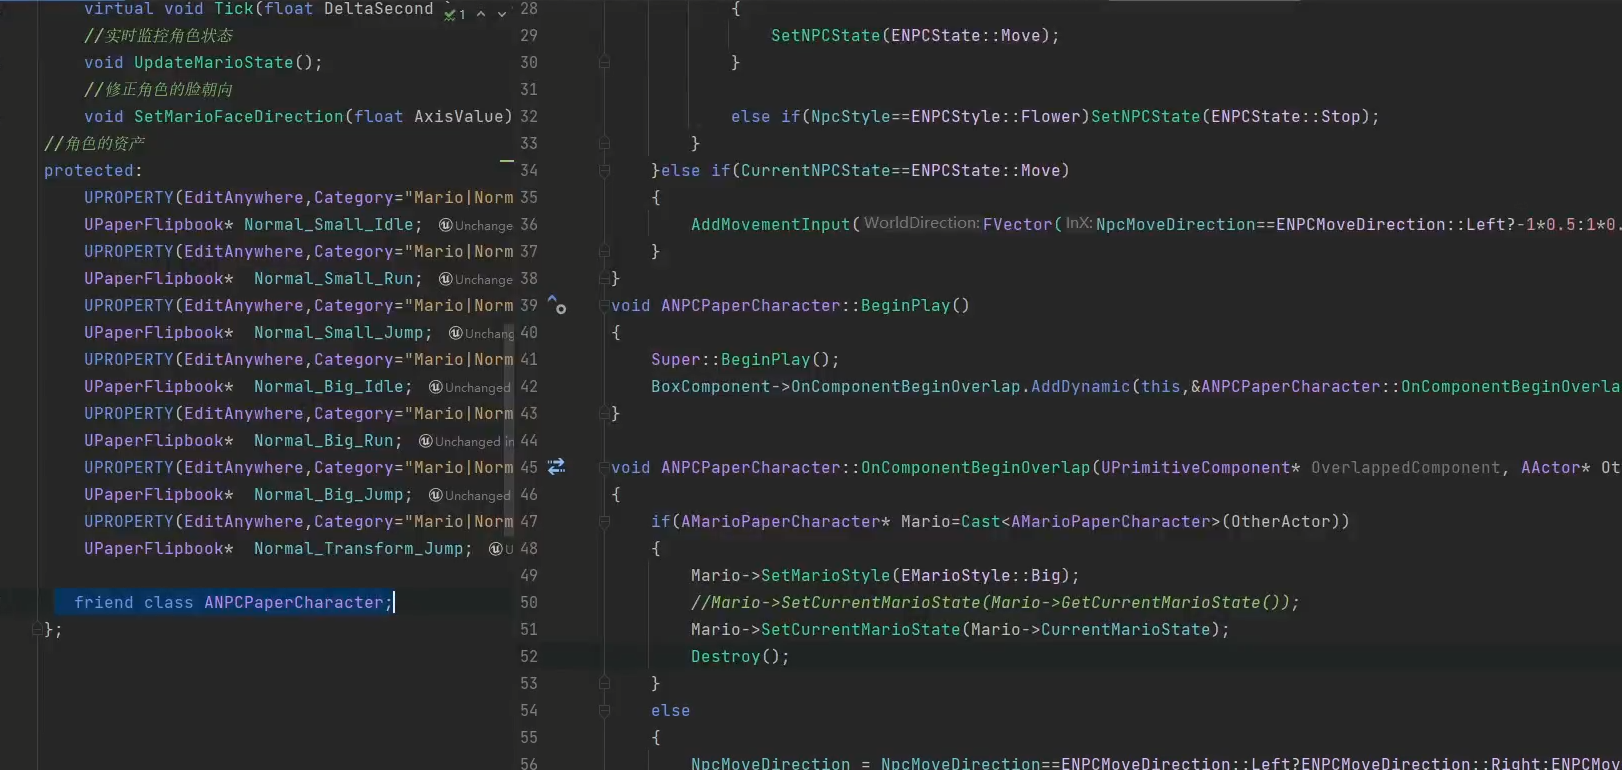Click the WorldDirection parameter inlay hint
Viewport: 1622px width, 770px height.
pos(921,223)
